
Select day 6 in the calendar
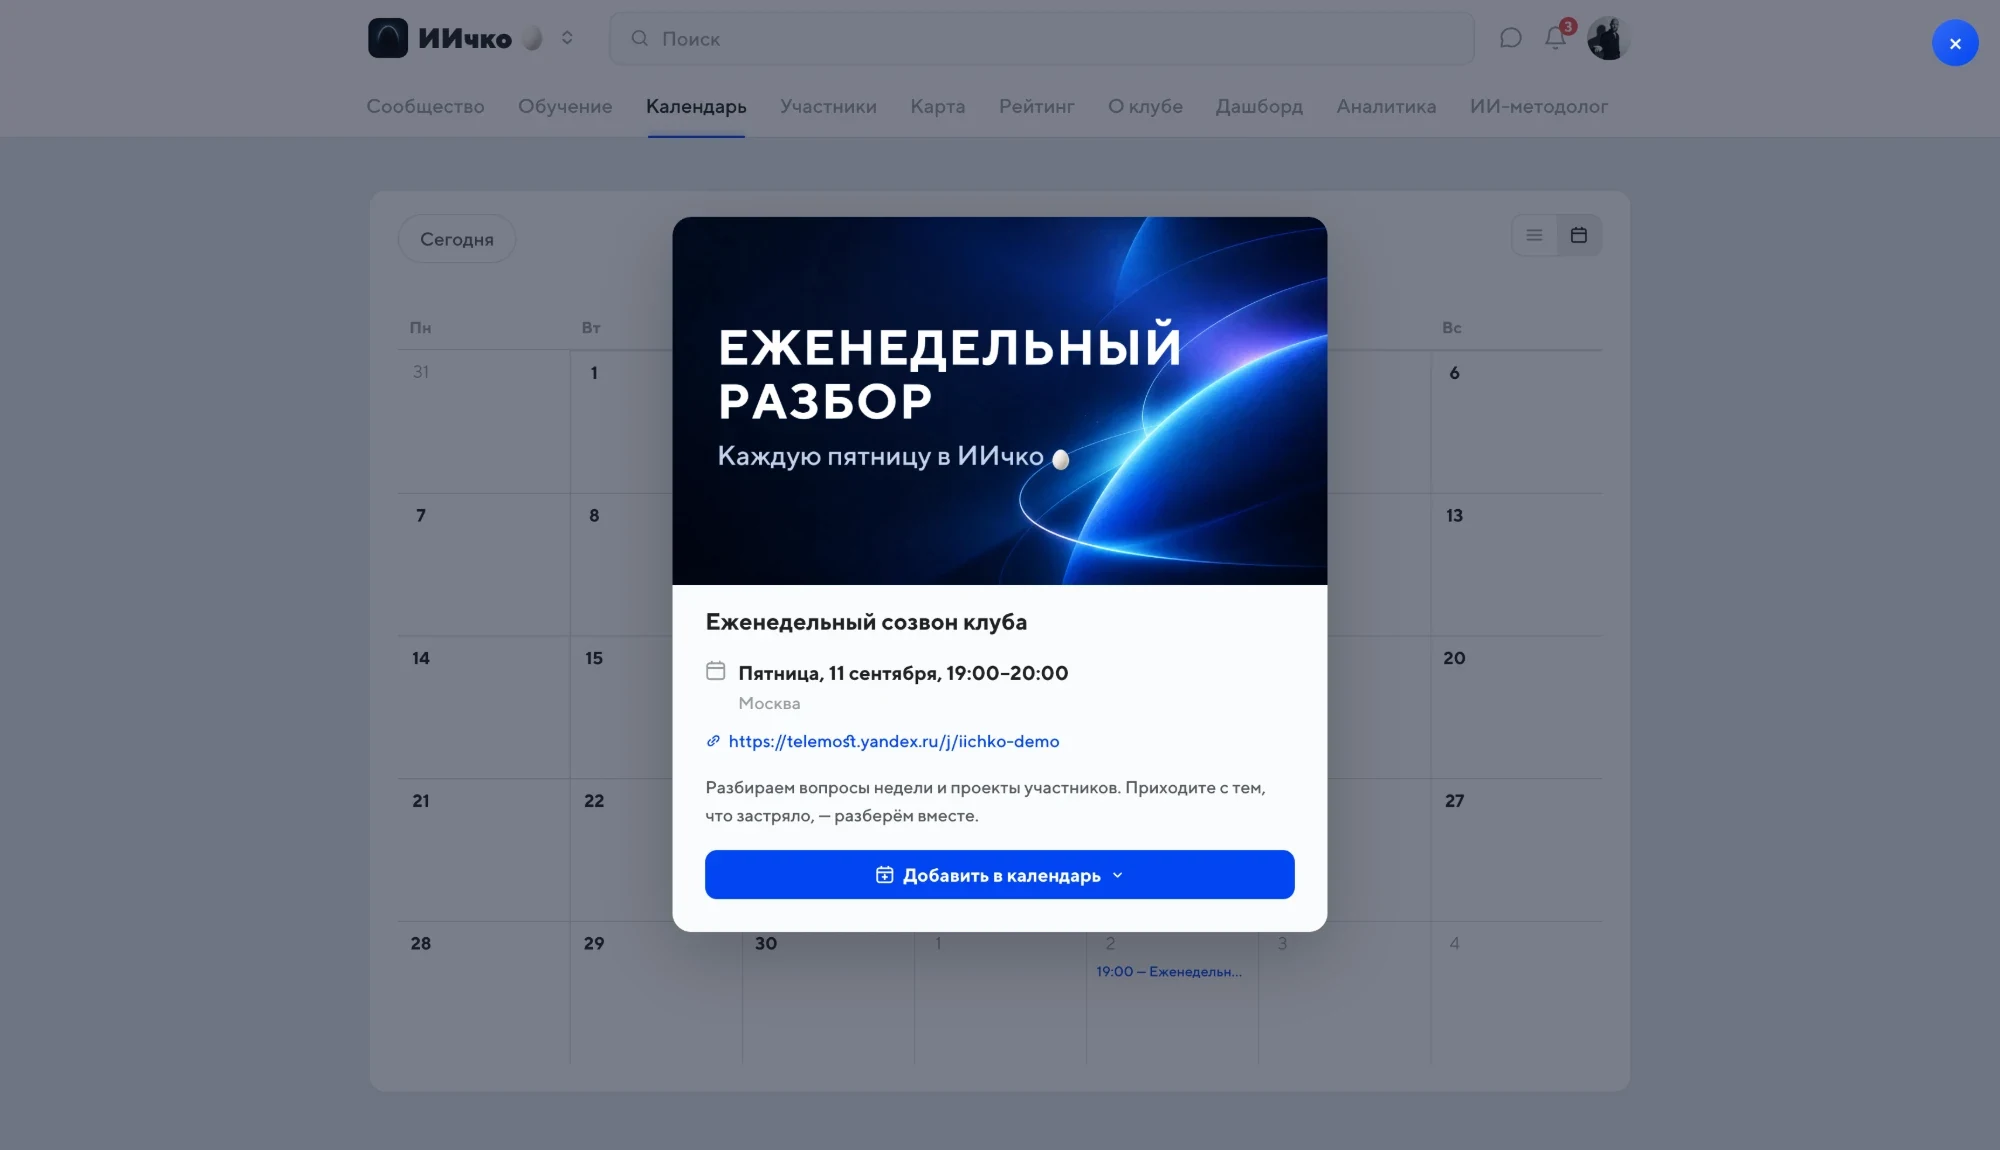[x=1454, y=373]
